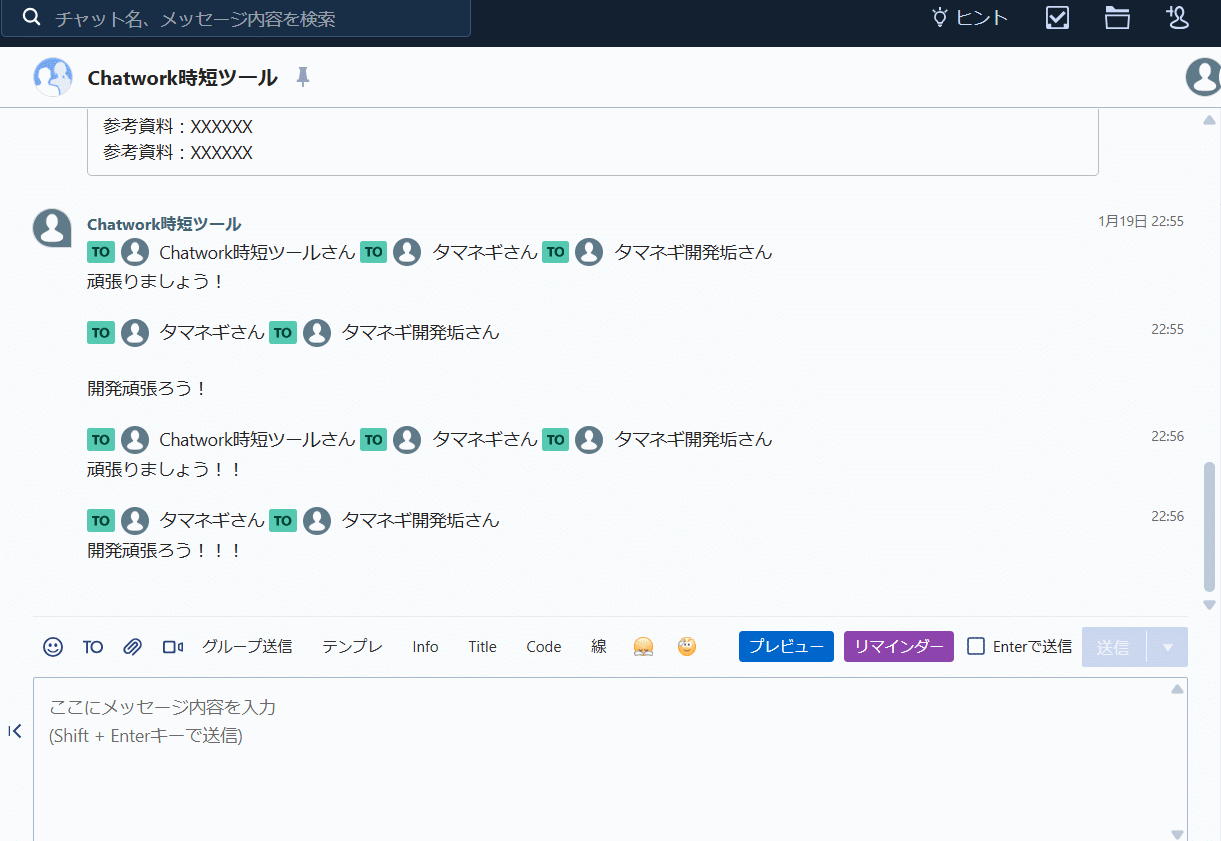
Task: Click the saluting emoji icon in toolbar
Action: pos(686,647)
